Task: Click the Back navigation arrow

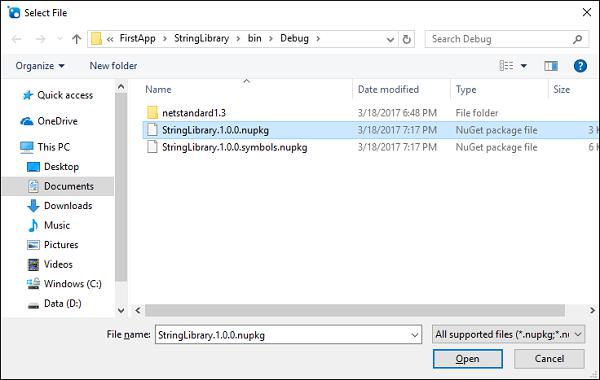Action: point(16,39)
